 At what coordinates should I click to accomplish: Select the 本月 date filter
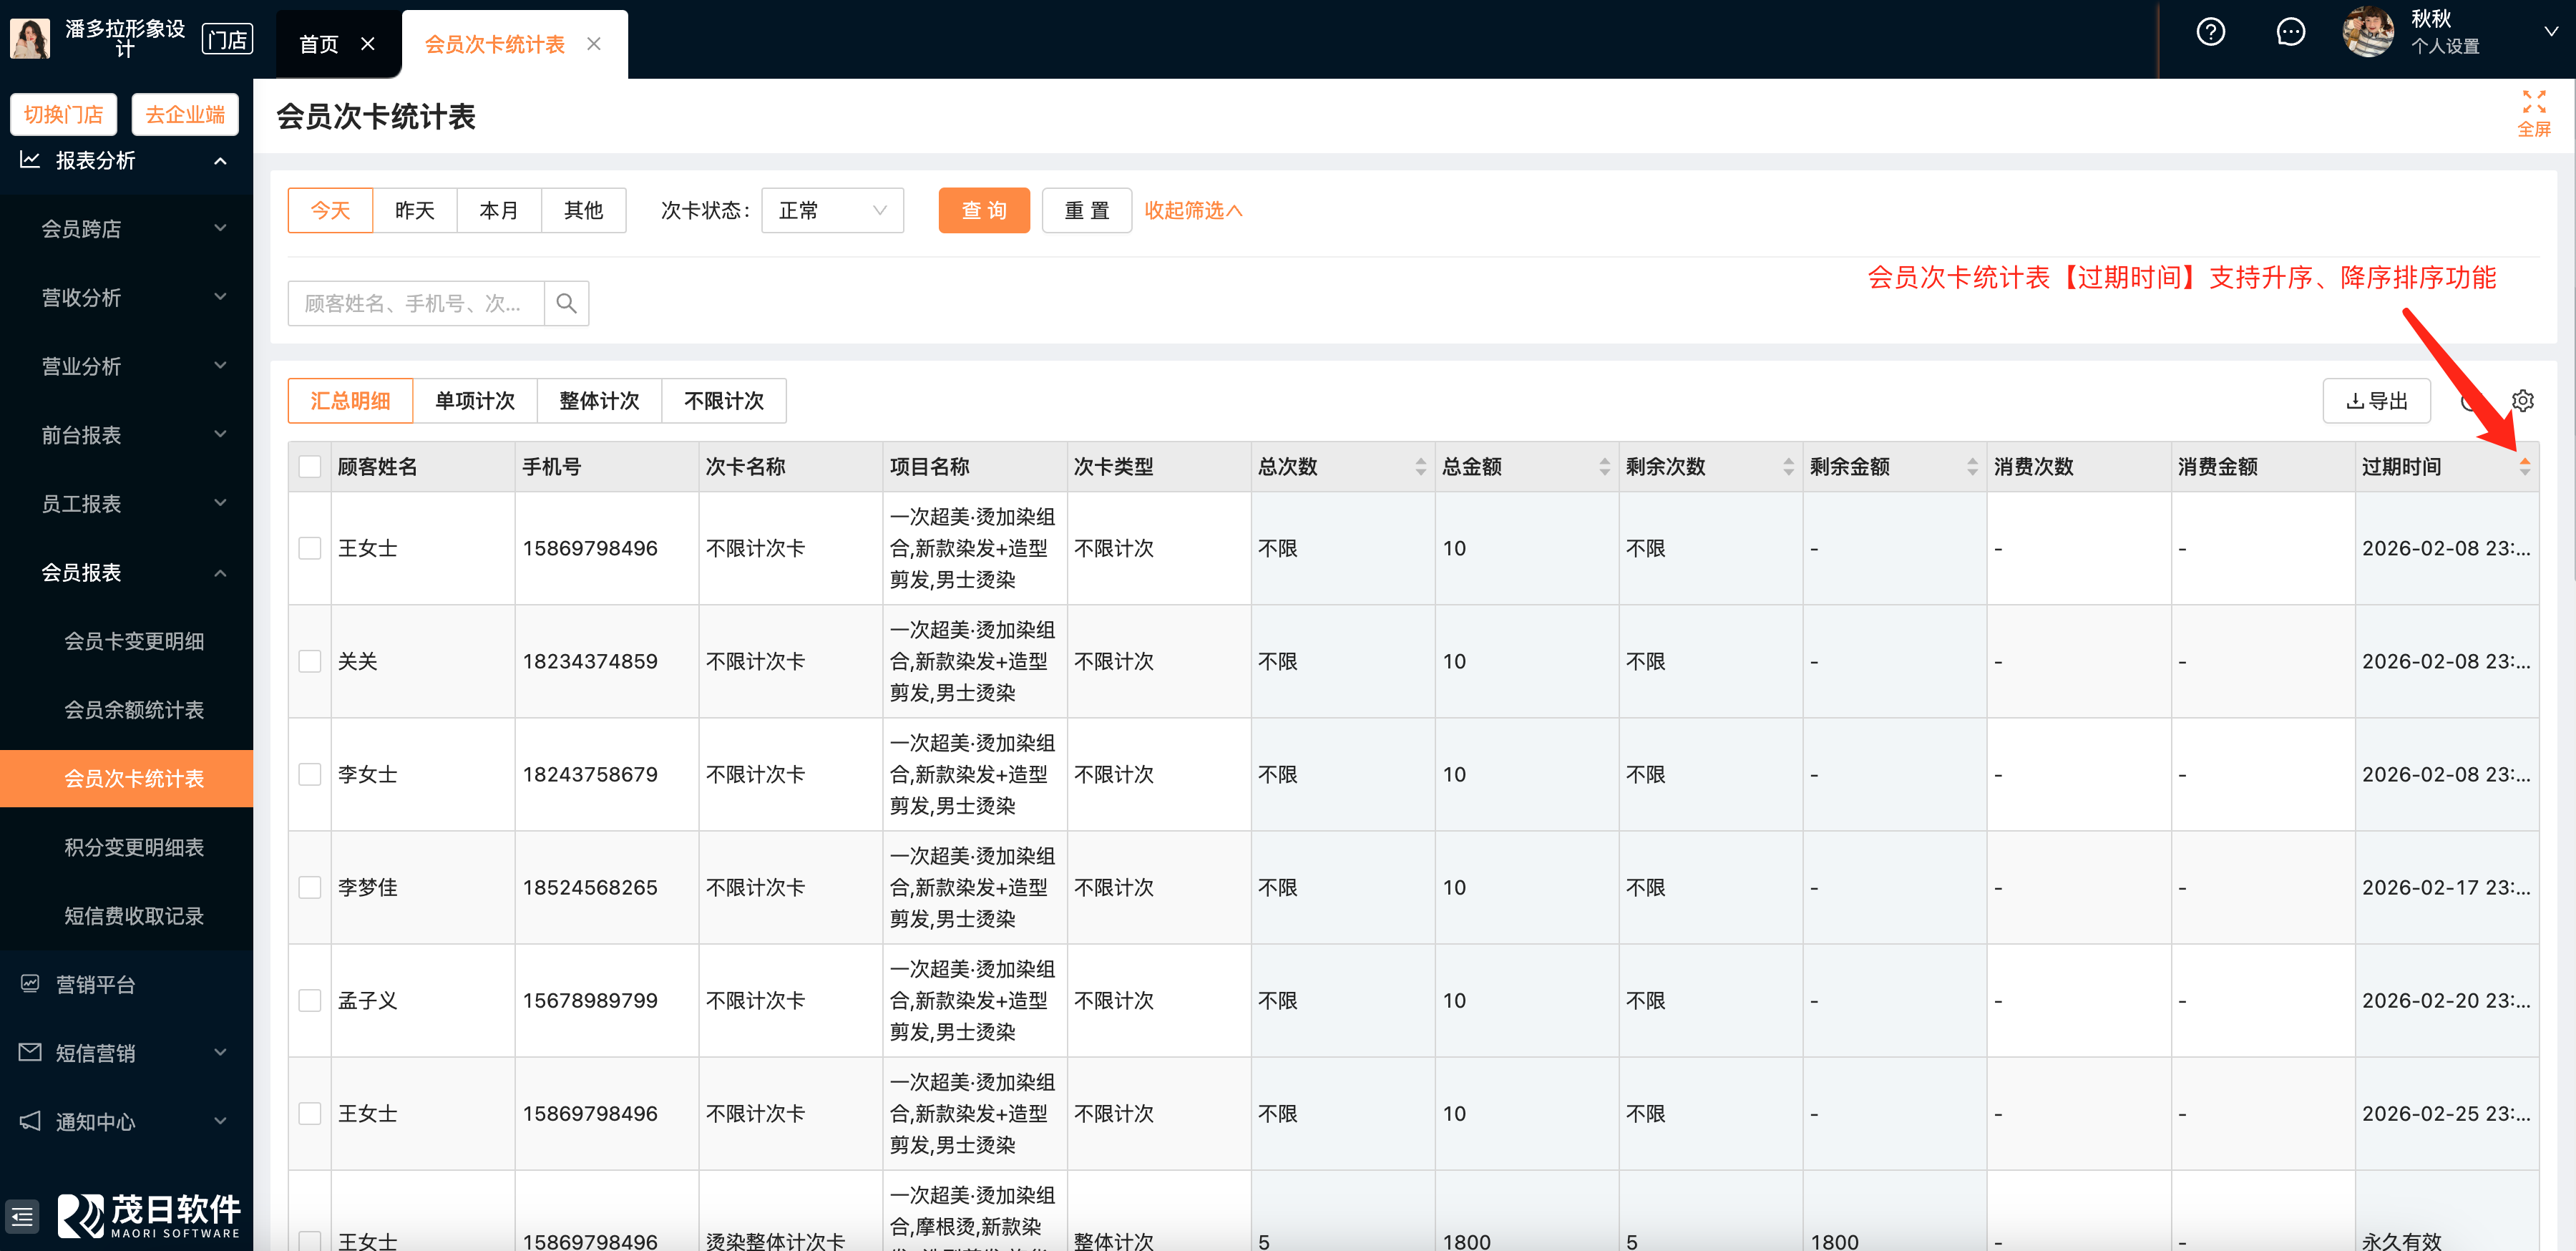(x=499, y=211)
